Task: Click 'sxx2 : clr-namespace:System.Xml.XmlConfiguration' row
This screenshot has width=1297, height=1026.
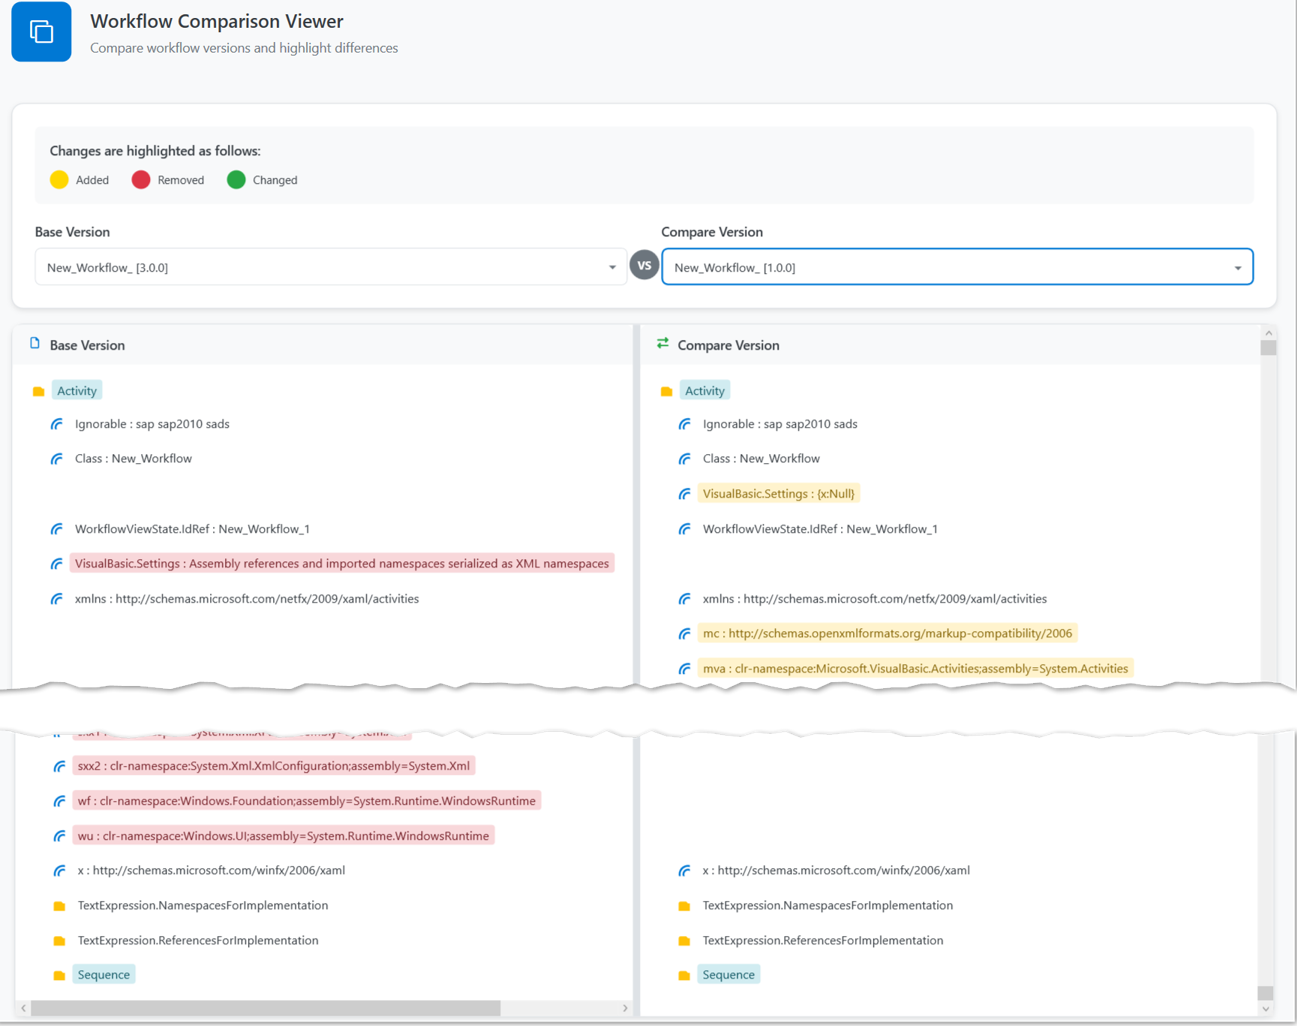Action: click(274, 766)
